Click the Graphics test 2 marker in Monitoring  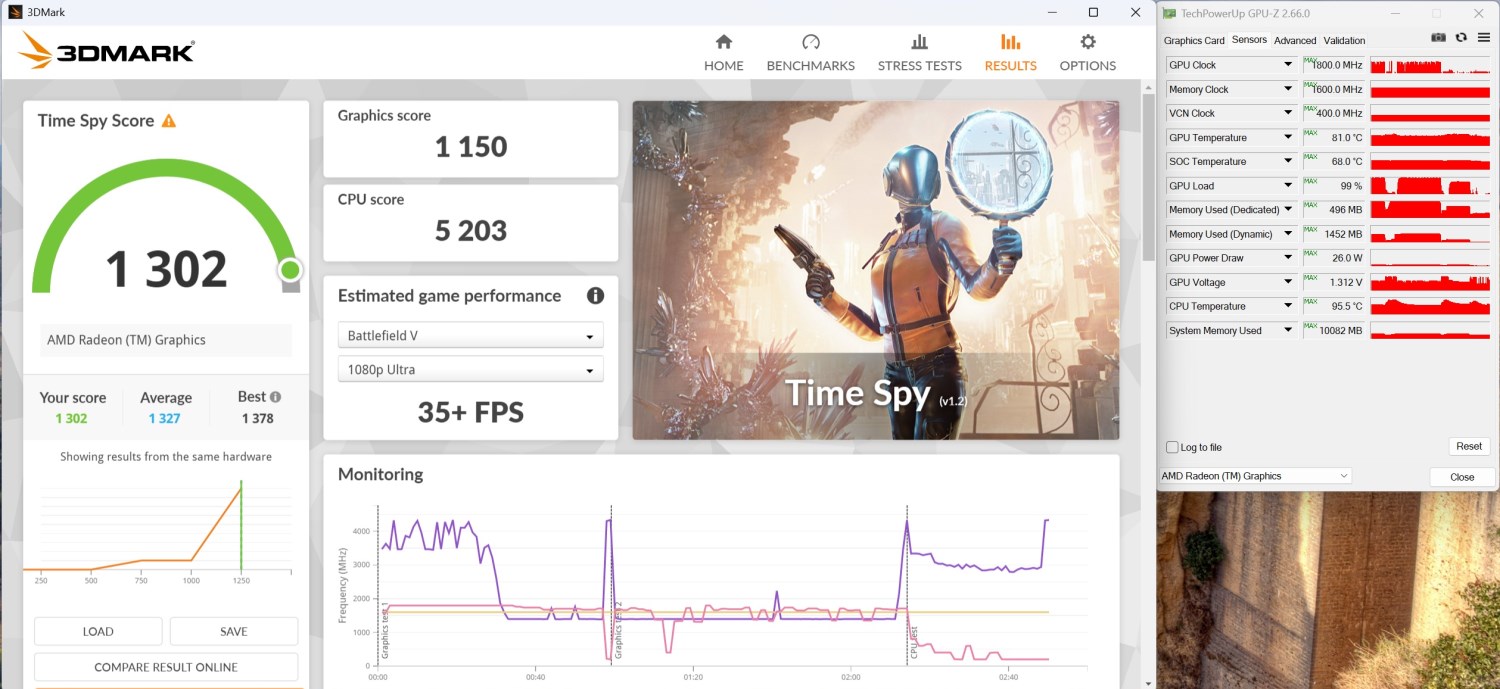617,629
